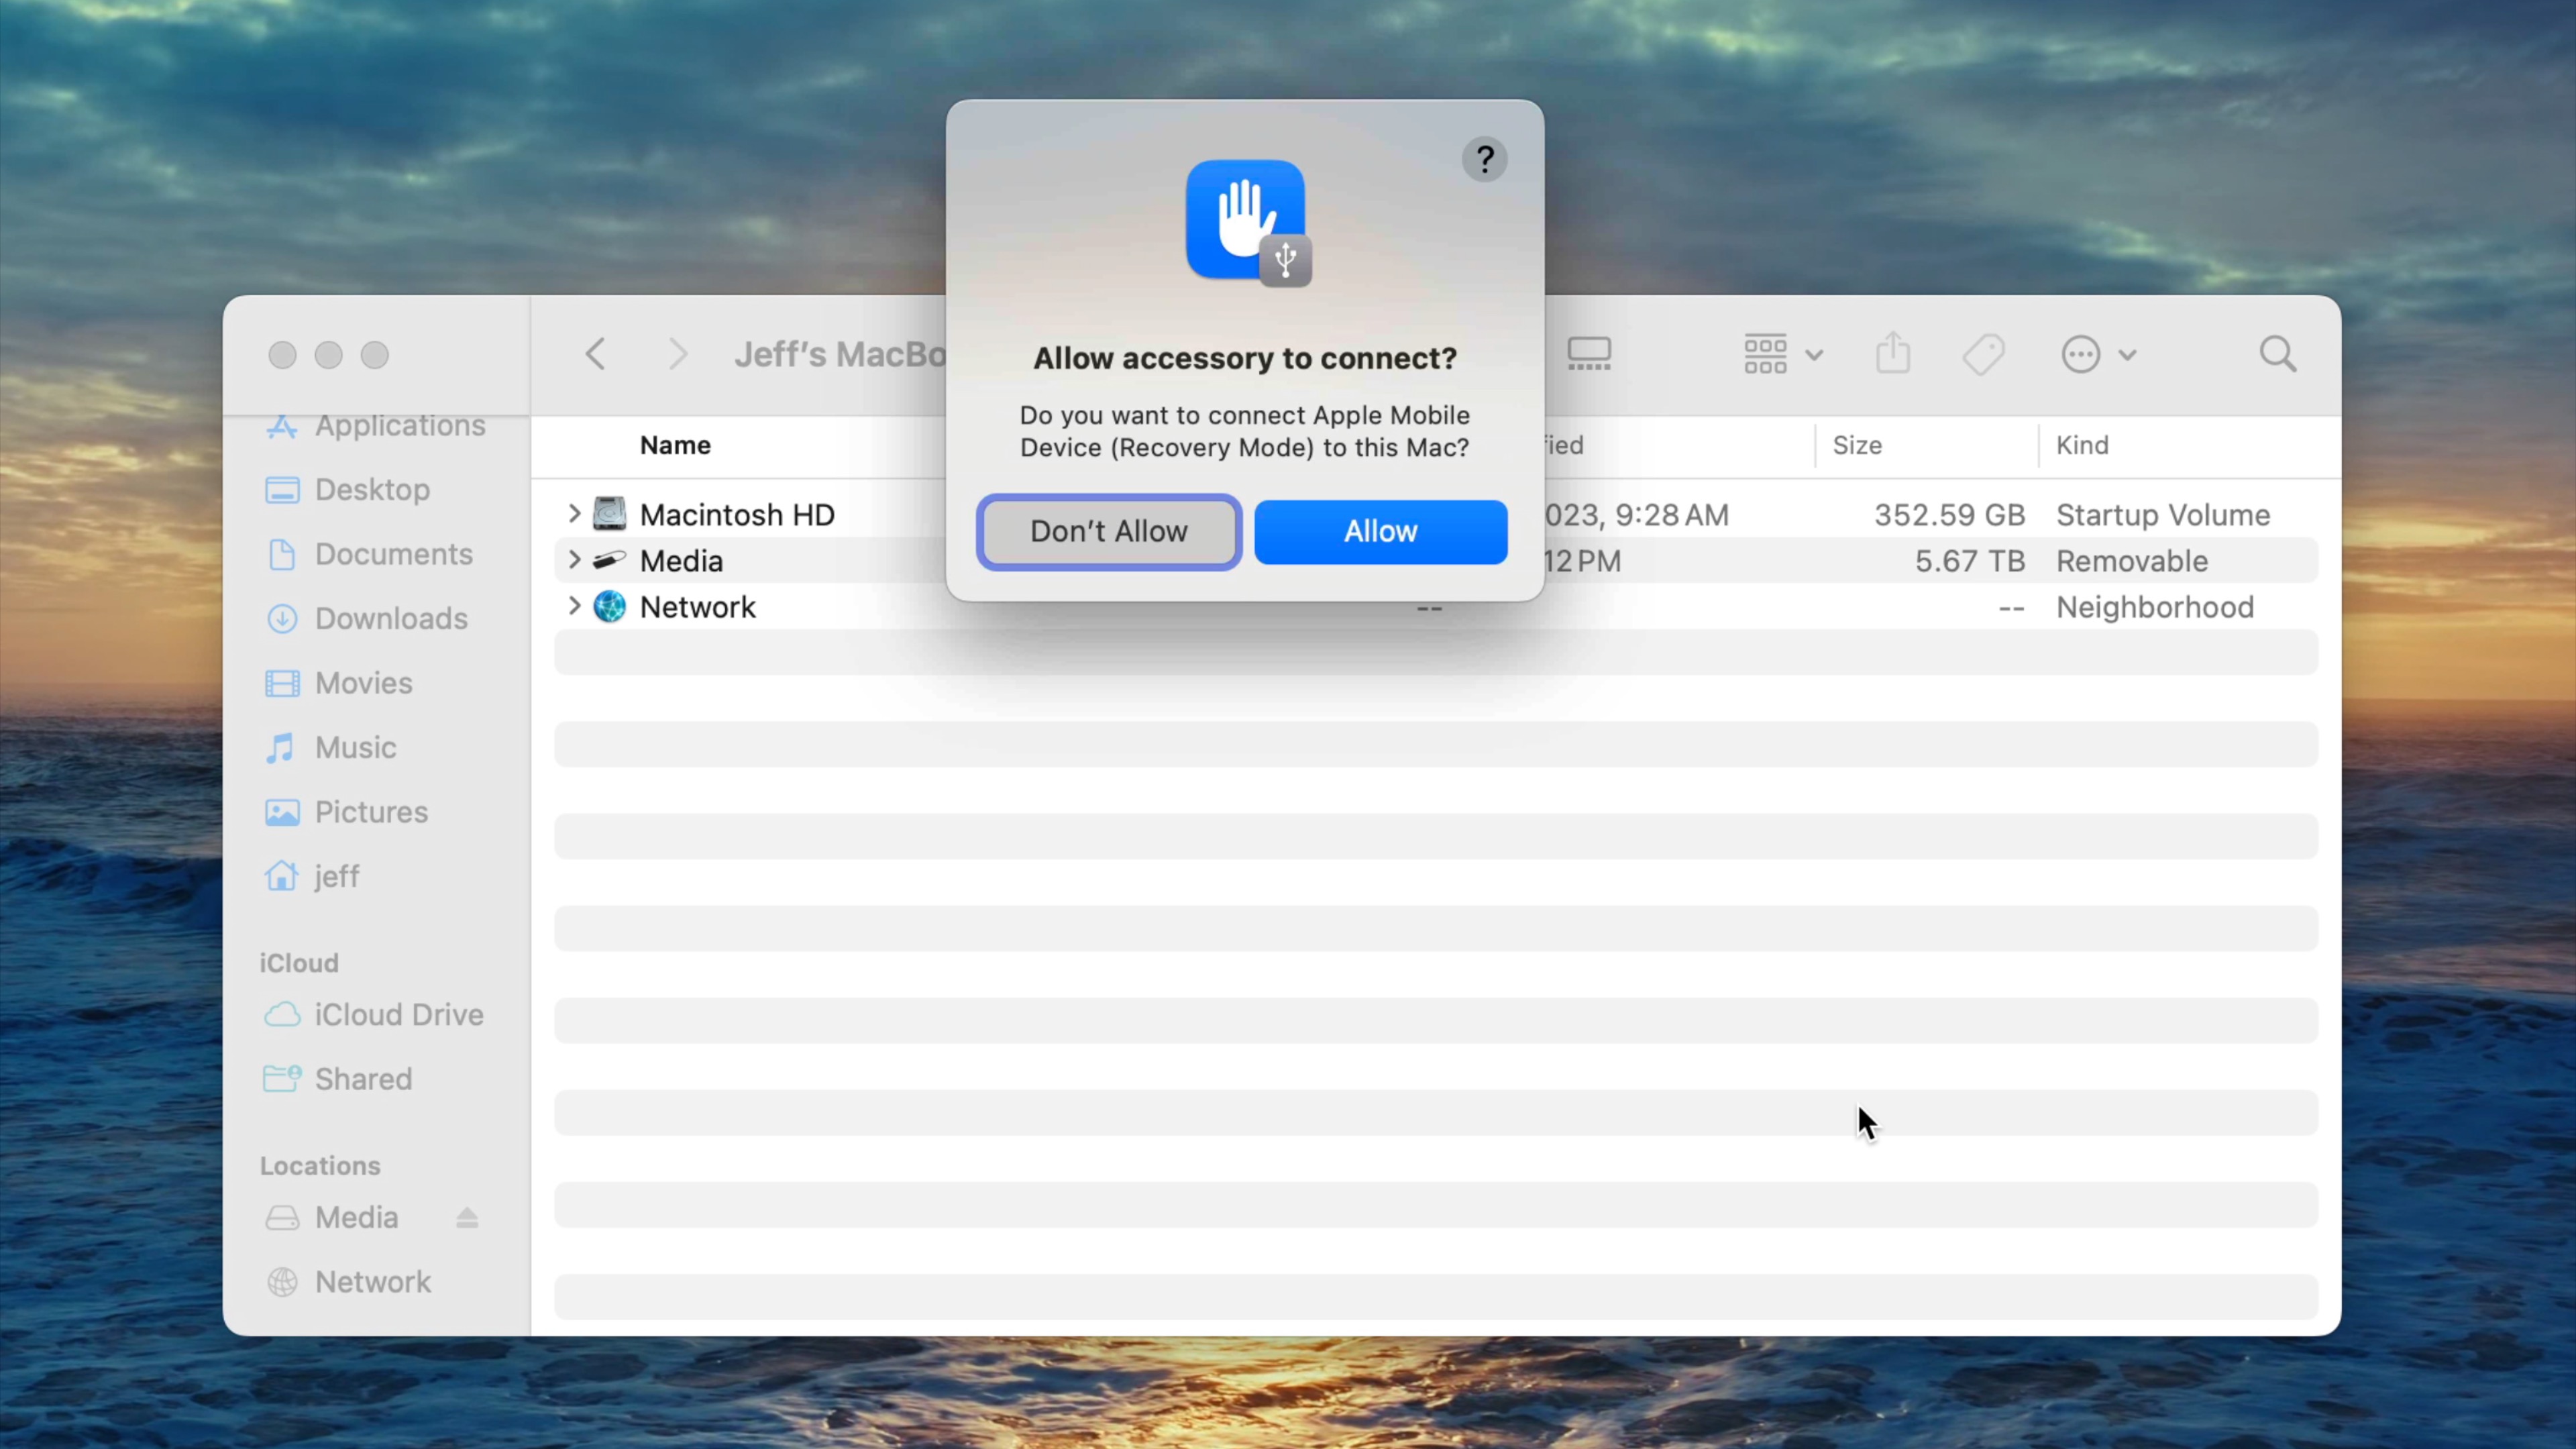Open the group-by grid dropdown

(1782, 354)
